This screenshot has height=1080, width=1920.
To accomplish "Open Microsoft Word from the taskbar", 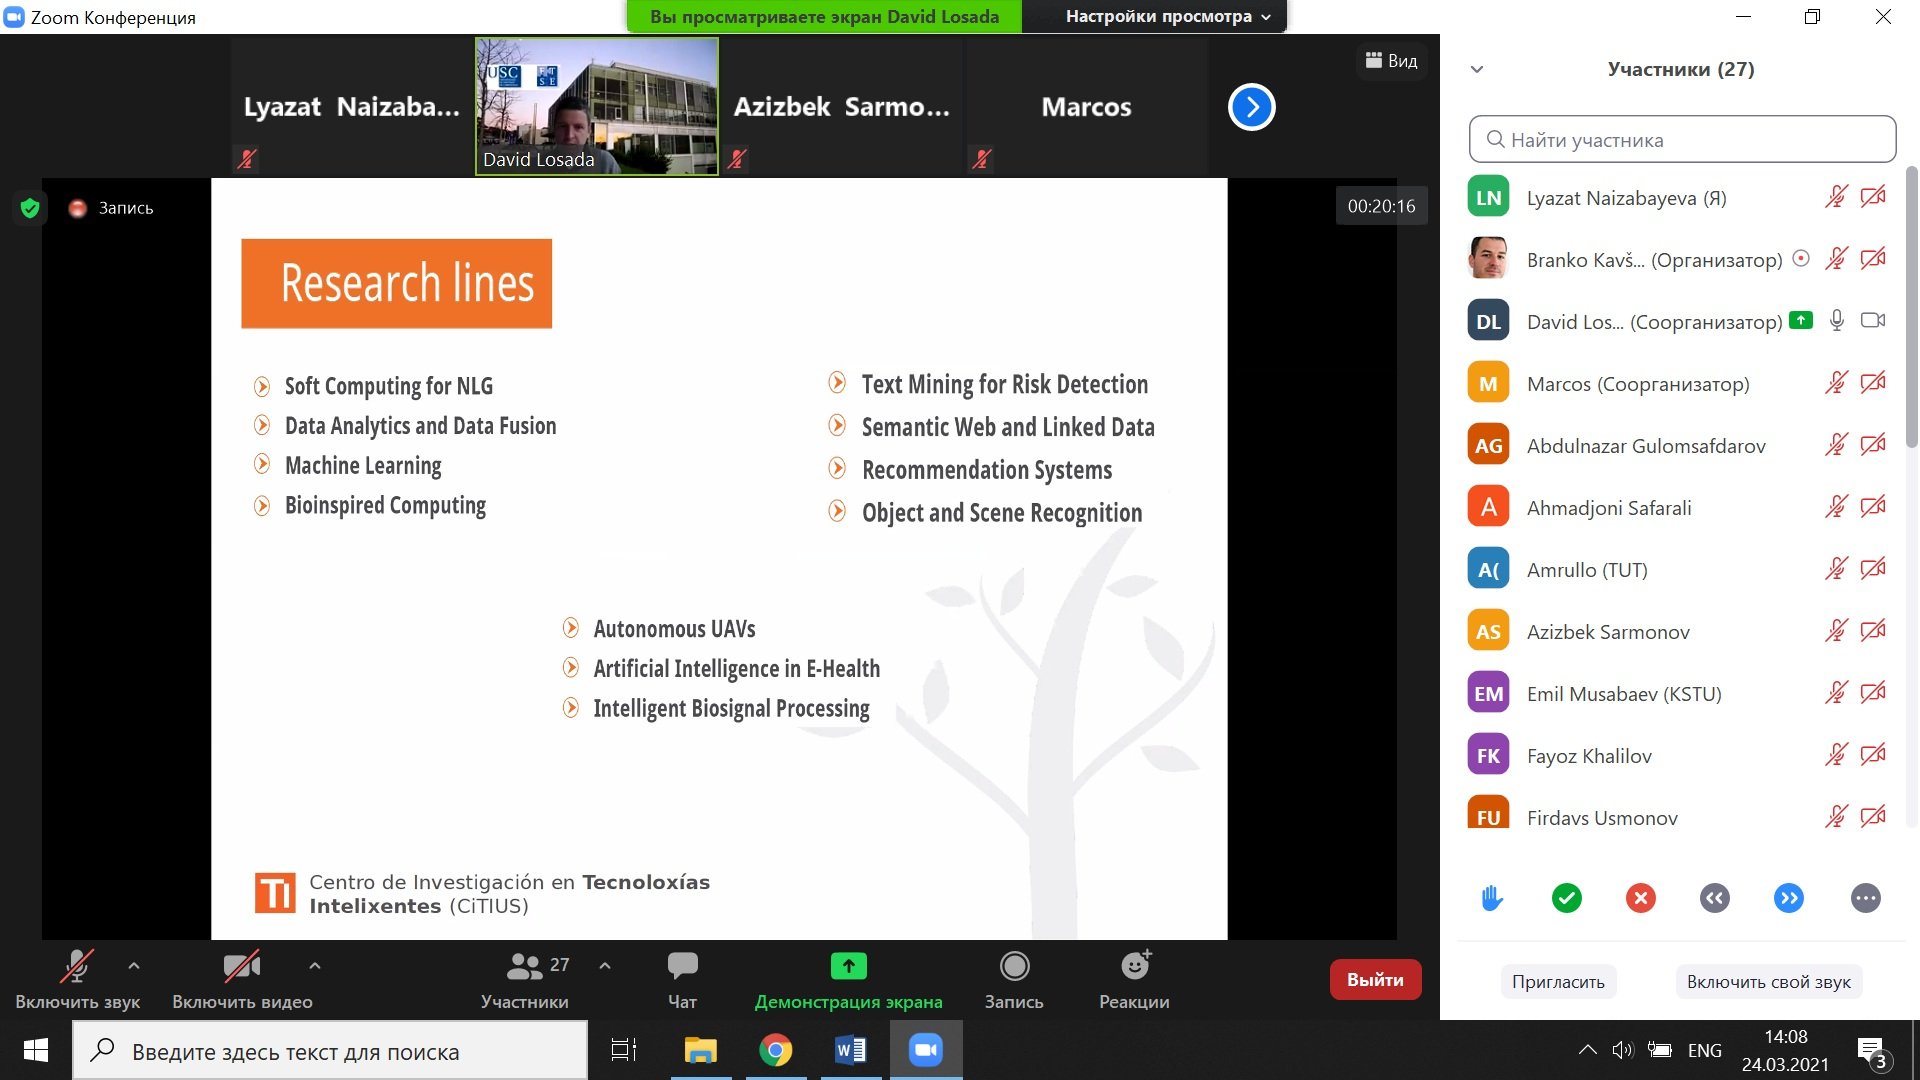I will 851,1050.
